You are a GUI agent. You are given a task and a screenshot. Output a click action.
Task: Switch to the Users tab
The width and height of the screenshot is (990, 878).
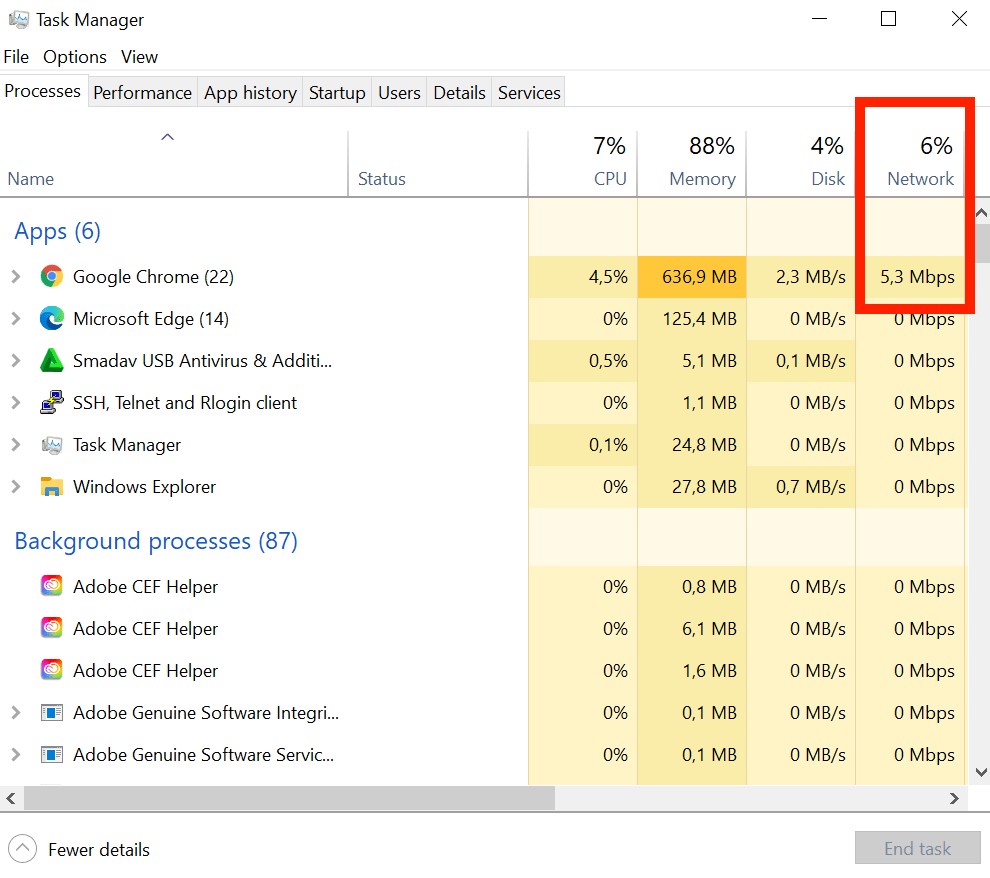(x=399, y=93)
